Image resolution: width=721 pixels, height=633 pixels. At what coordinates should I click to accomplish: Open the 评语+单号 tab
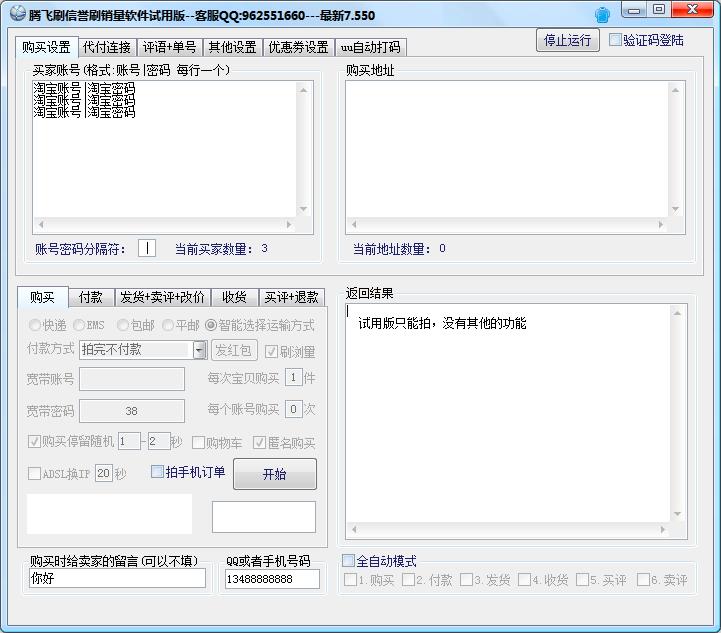tap(170, 47)
